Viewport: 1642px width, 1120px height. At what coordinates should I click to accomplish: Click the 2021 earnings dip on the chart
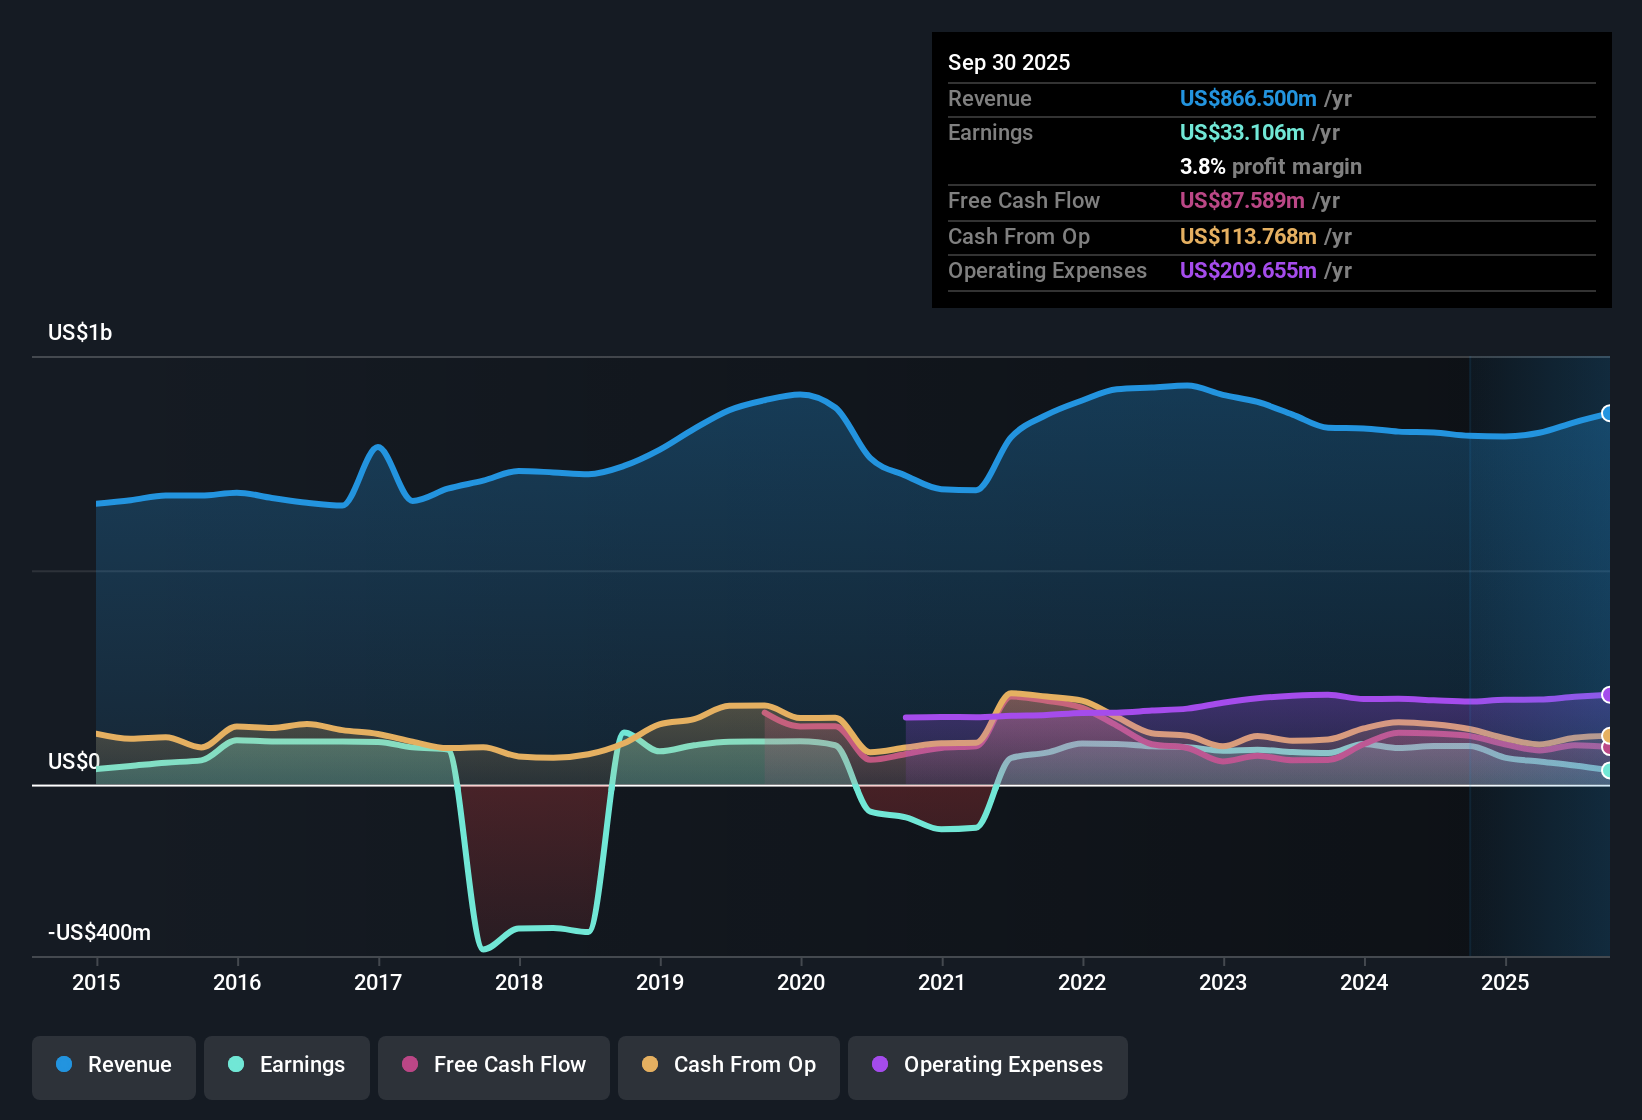(945, 828)
